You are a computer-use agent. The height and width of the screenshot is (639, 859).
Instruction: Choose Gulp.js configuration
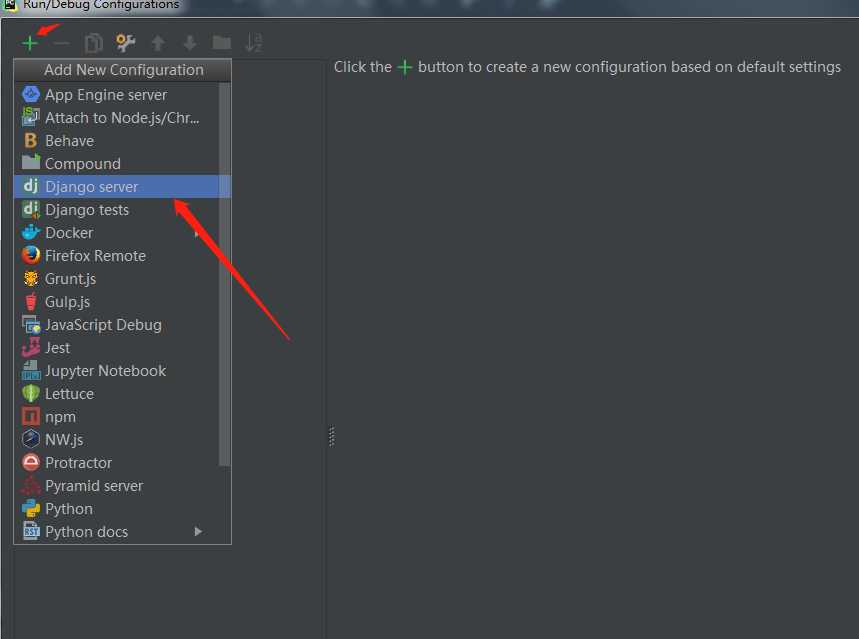coord(117,301)
